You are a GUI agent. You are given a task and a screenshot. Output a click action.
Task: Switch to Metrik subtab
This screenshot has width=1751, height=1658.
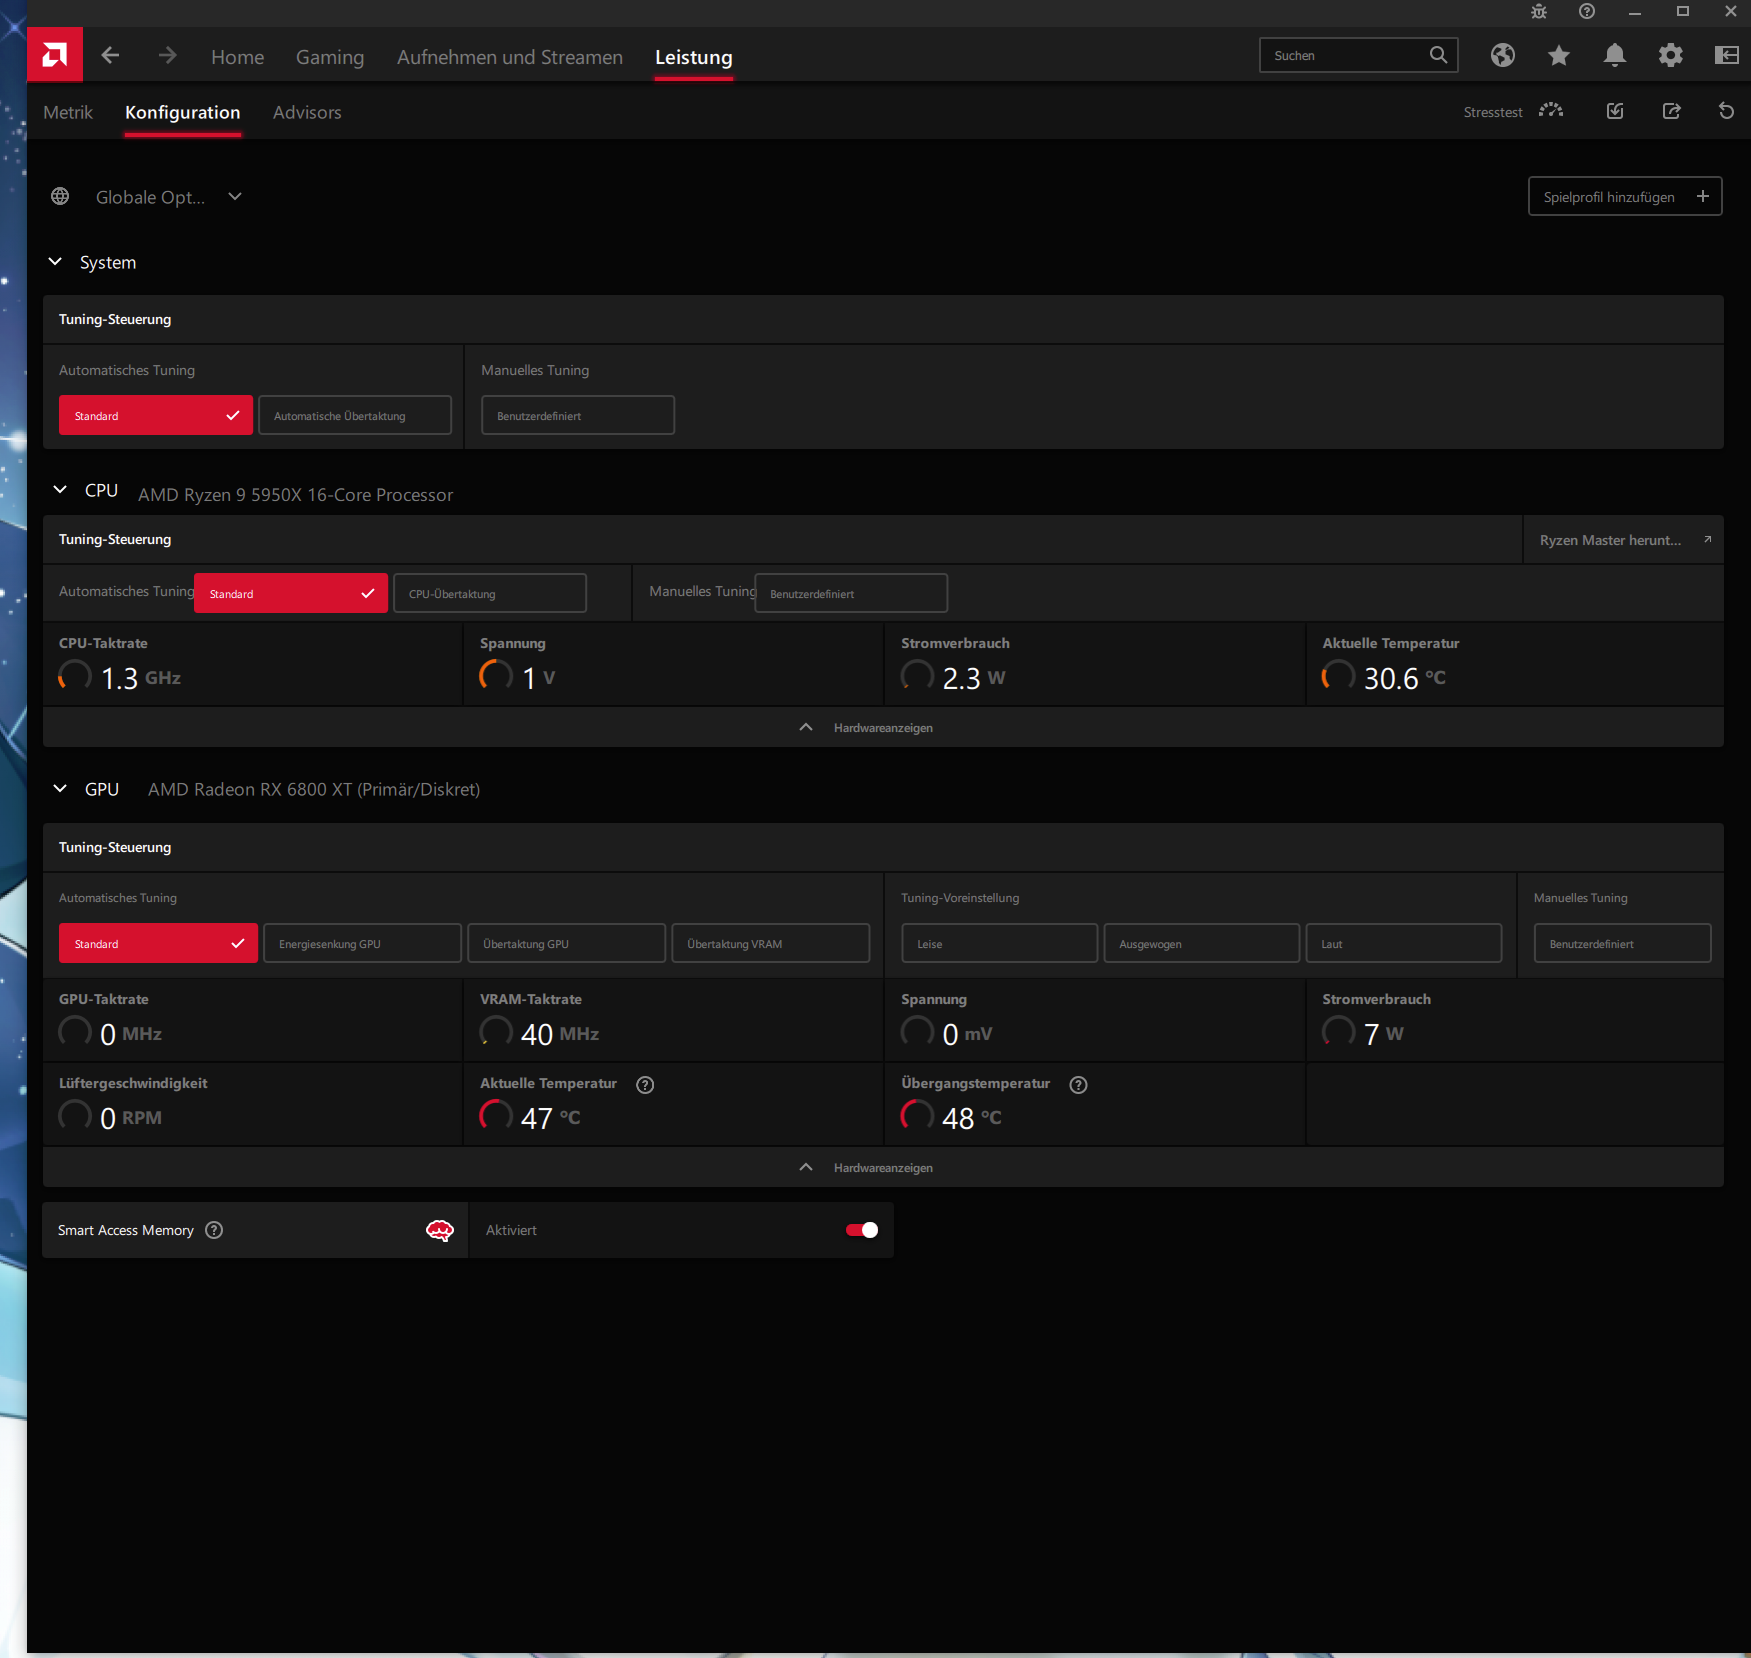point(68,112)
